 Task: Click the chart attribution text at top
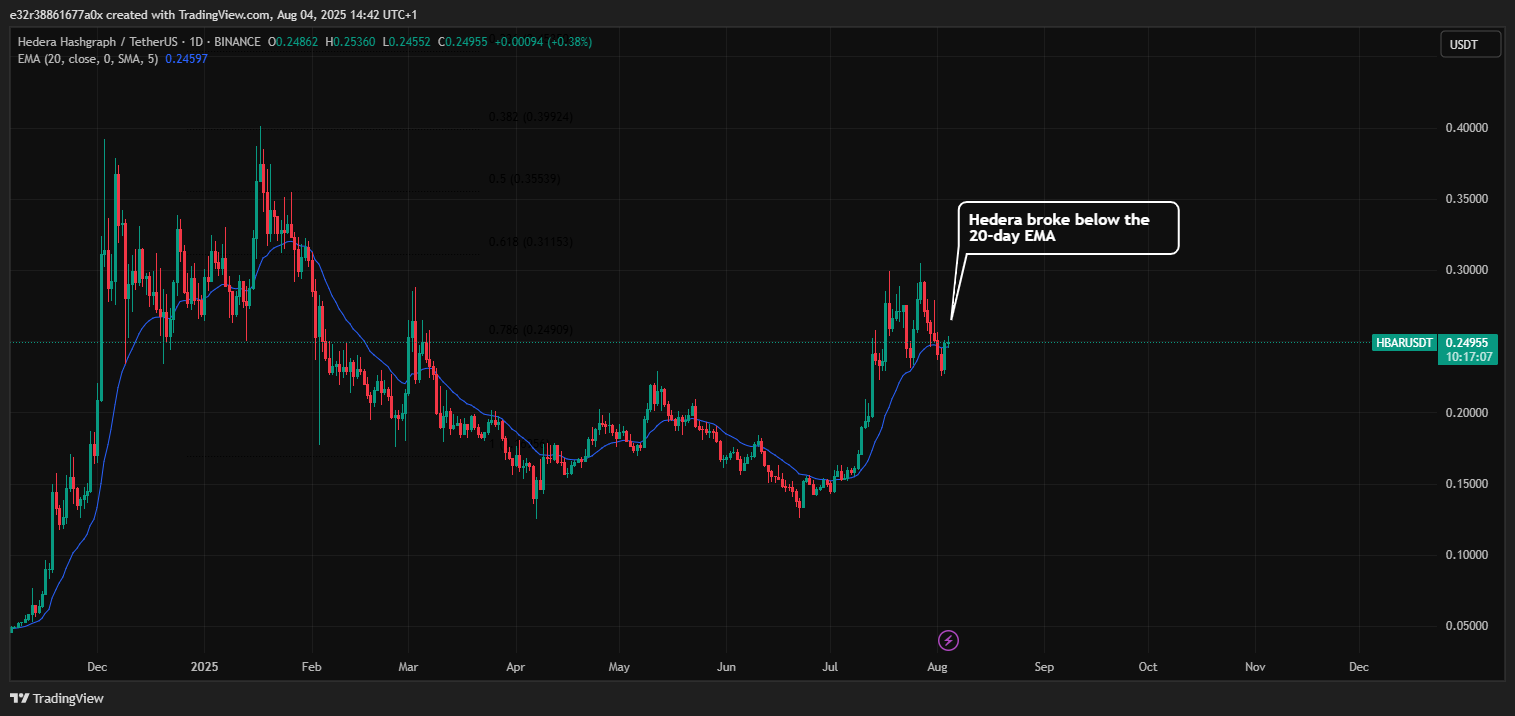point(214,15)
